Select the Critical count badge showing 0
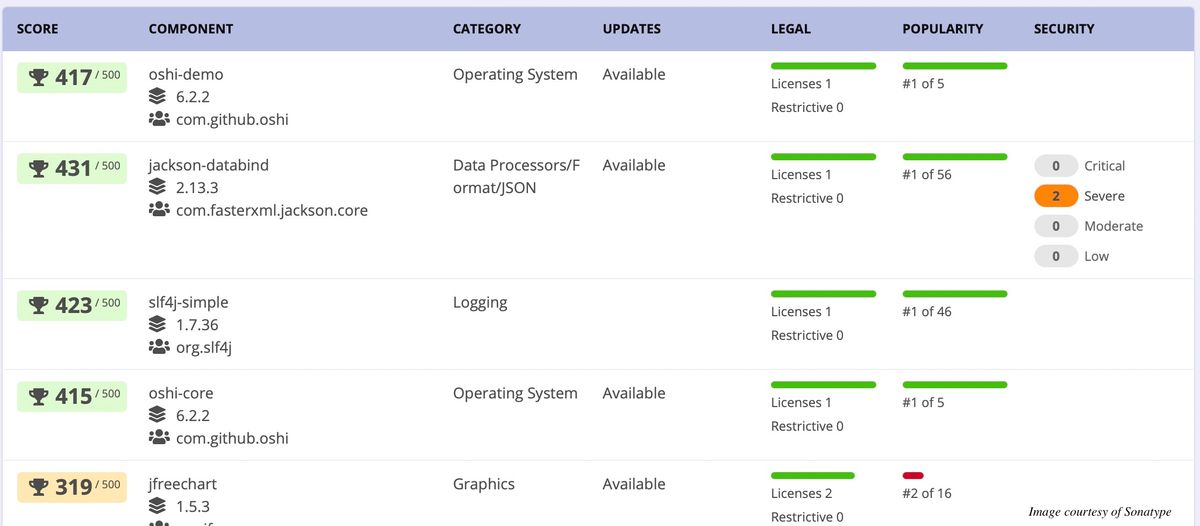The height and width of the screenshot is (526, 1200). [1056, 166]
